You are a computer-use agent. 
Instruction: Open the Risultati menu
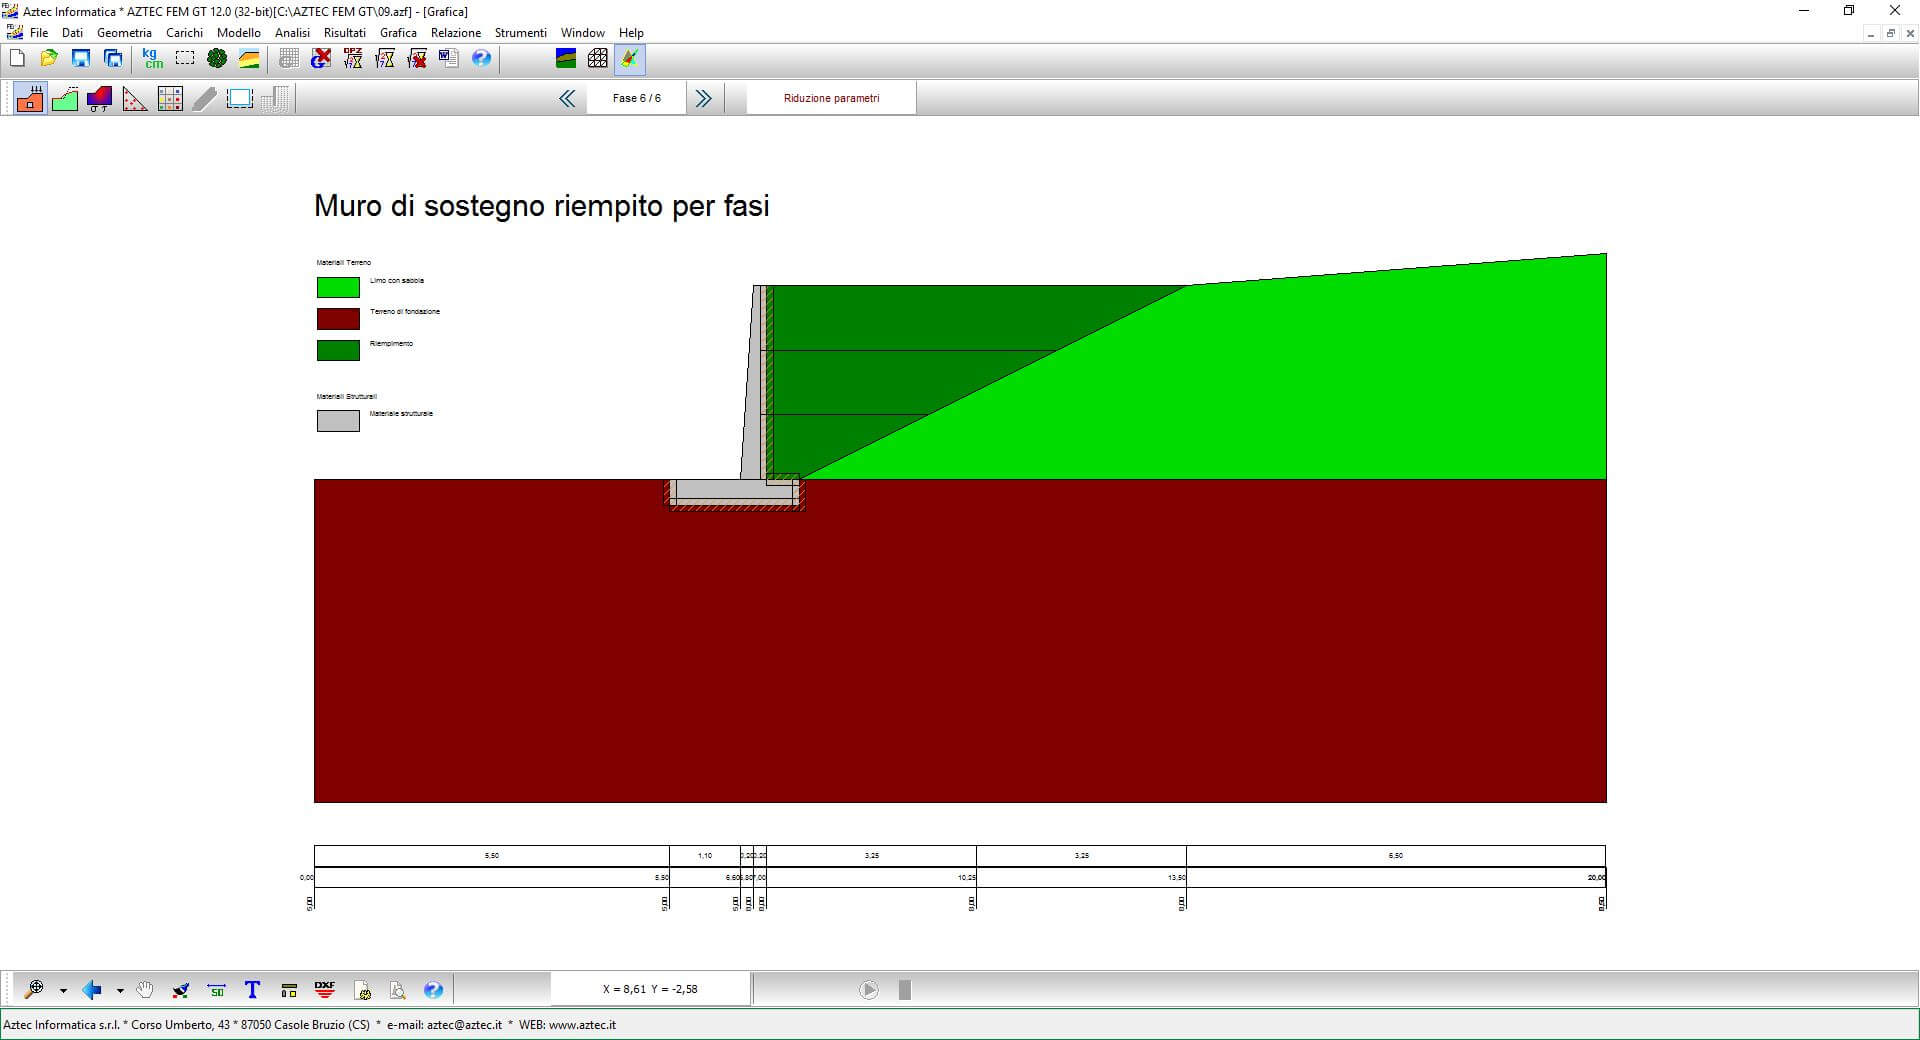344,33
